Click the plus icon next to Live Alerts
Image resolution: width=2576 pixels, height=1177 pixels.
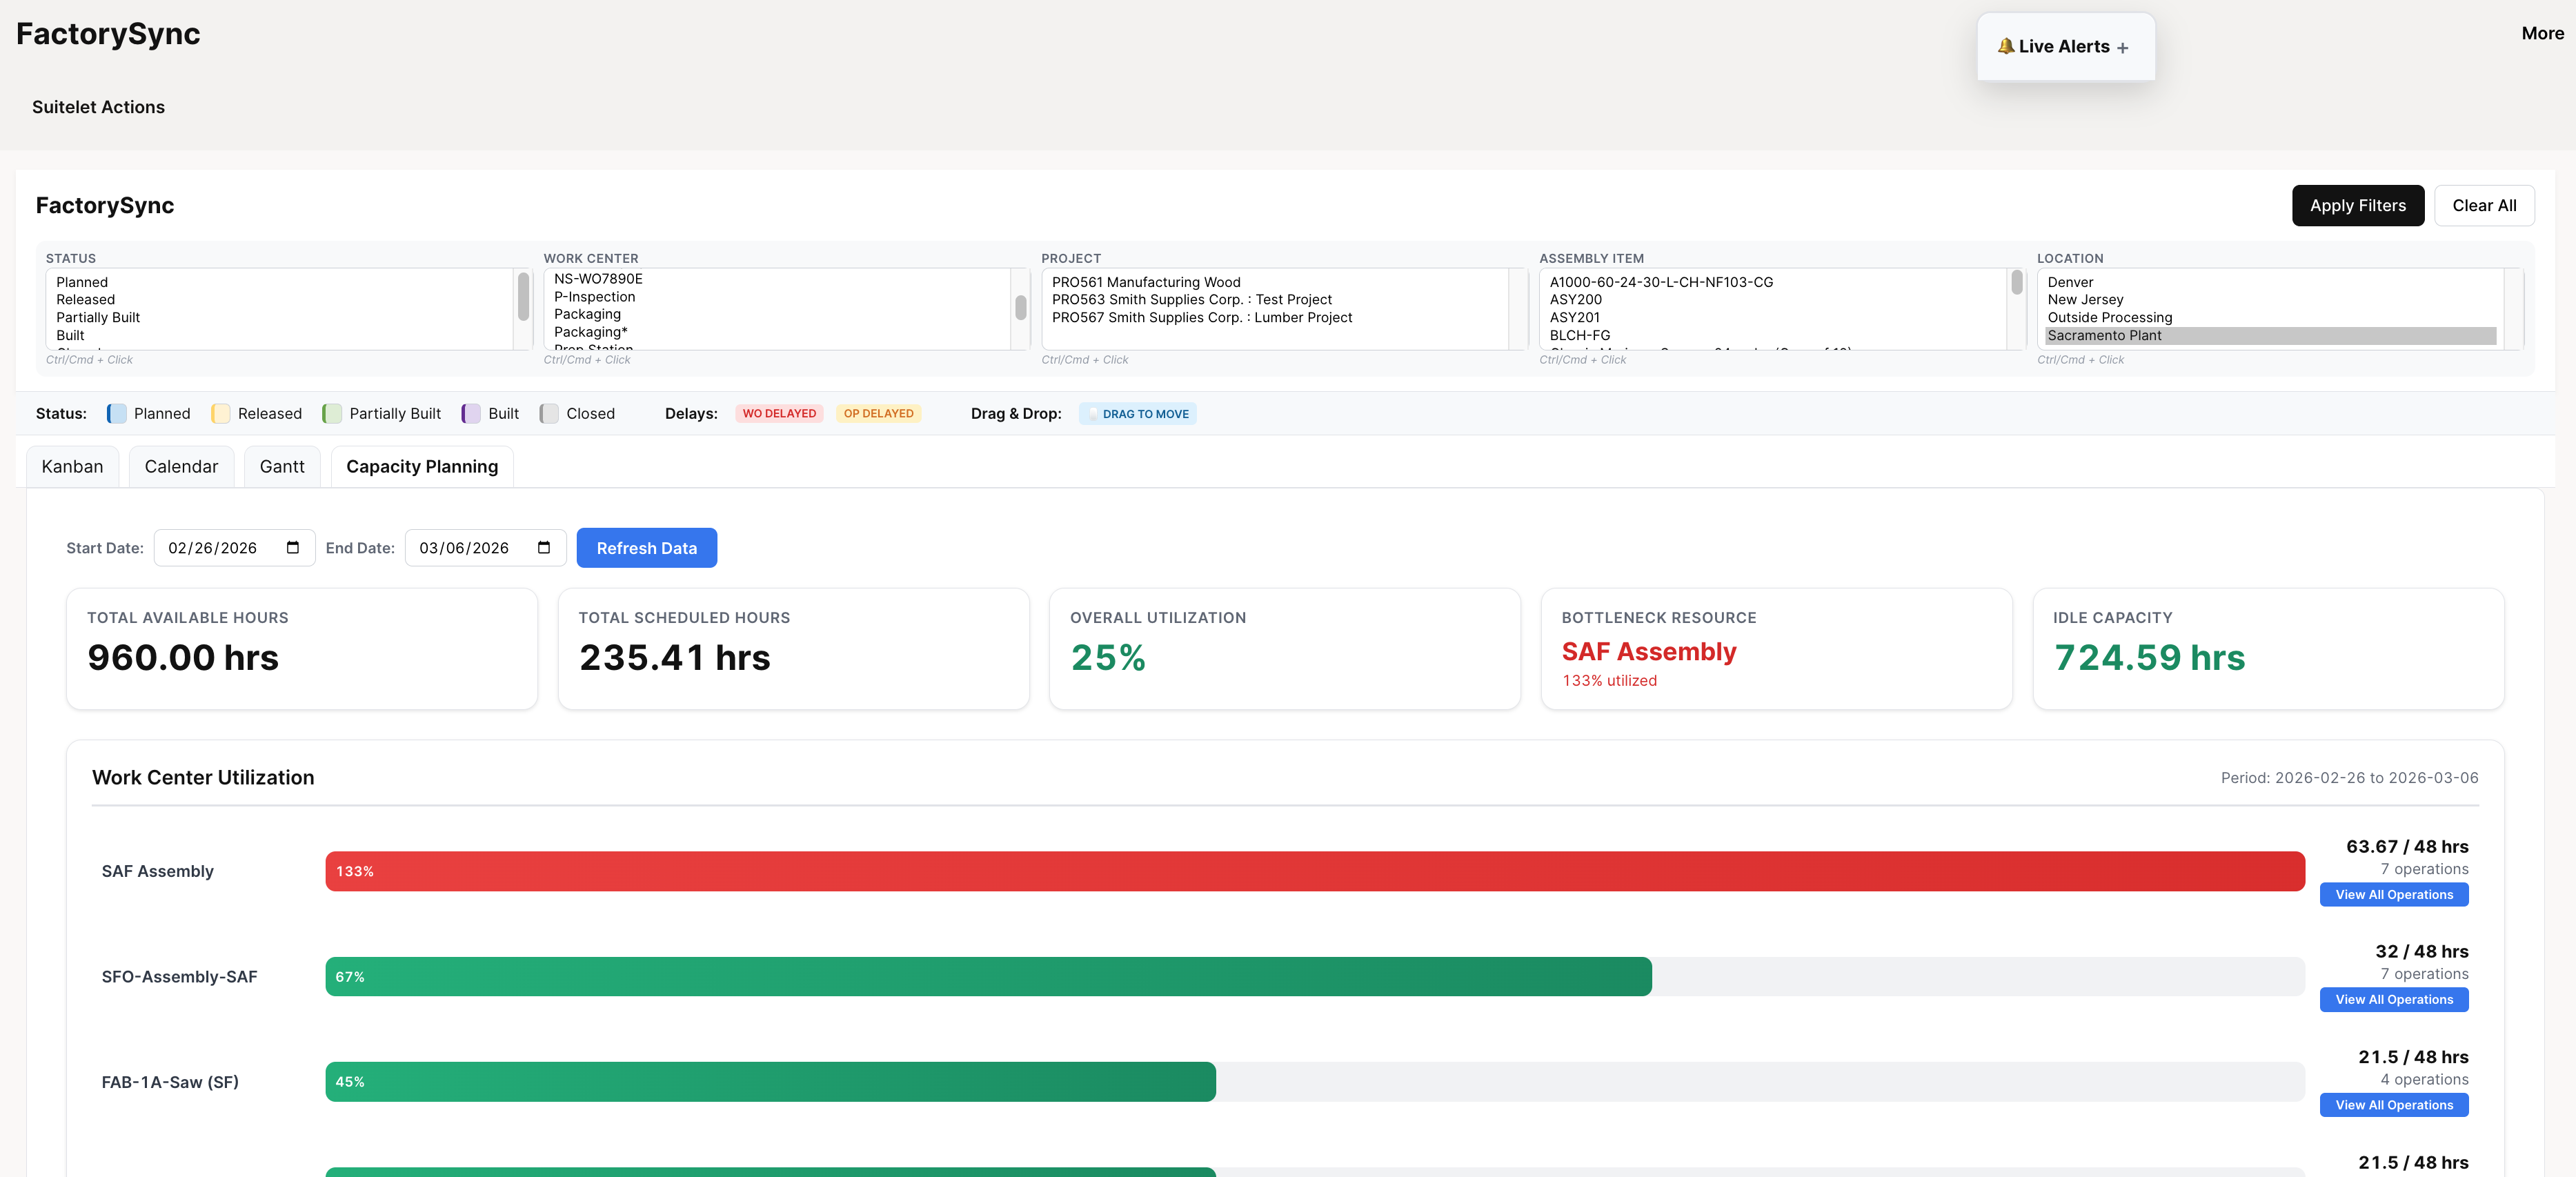[2123, 46]
